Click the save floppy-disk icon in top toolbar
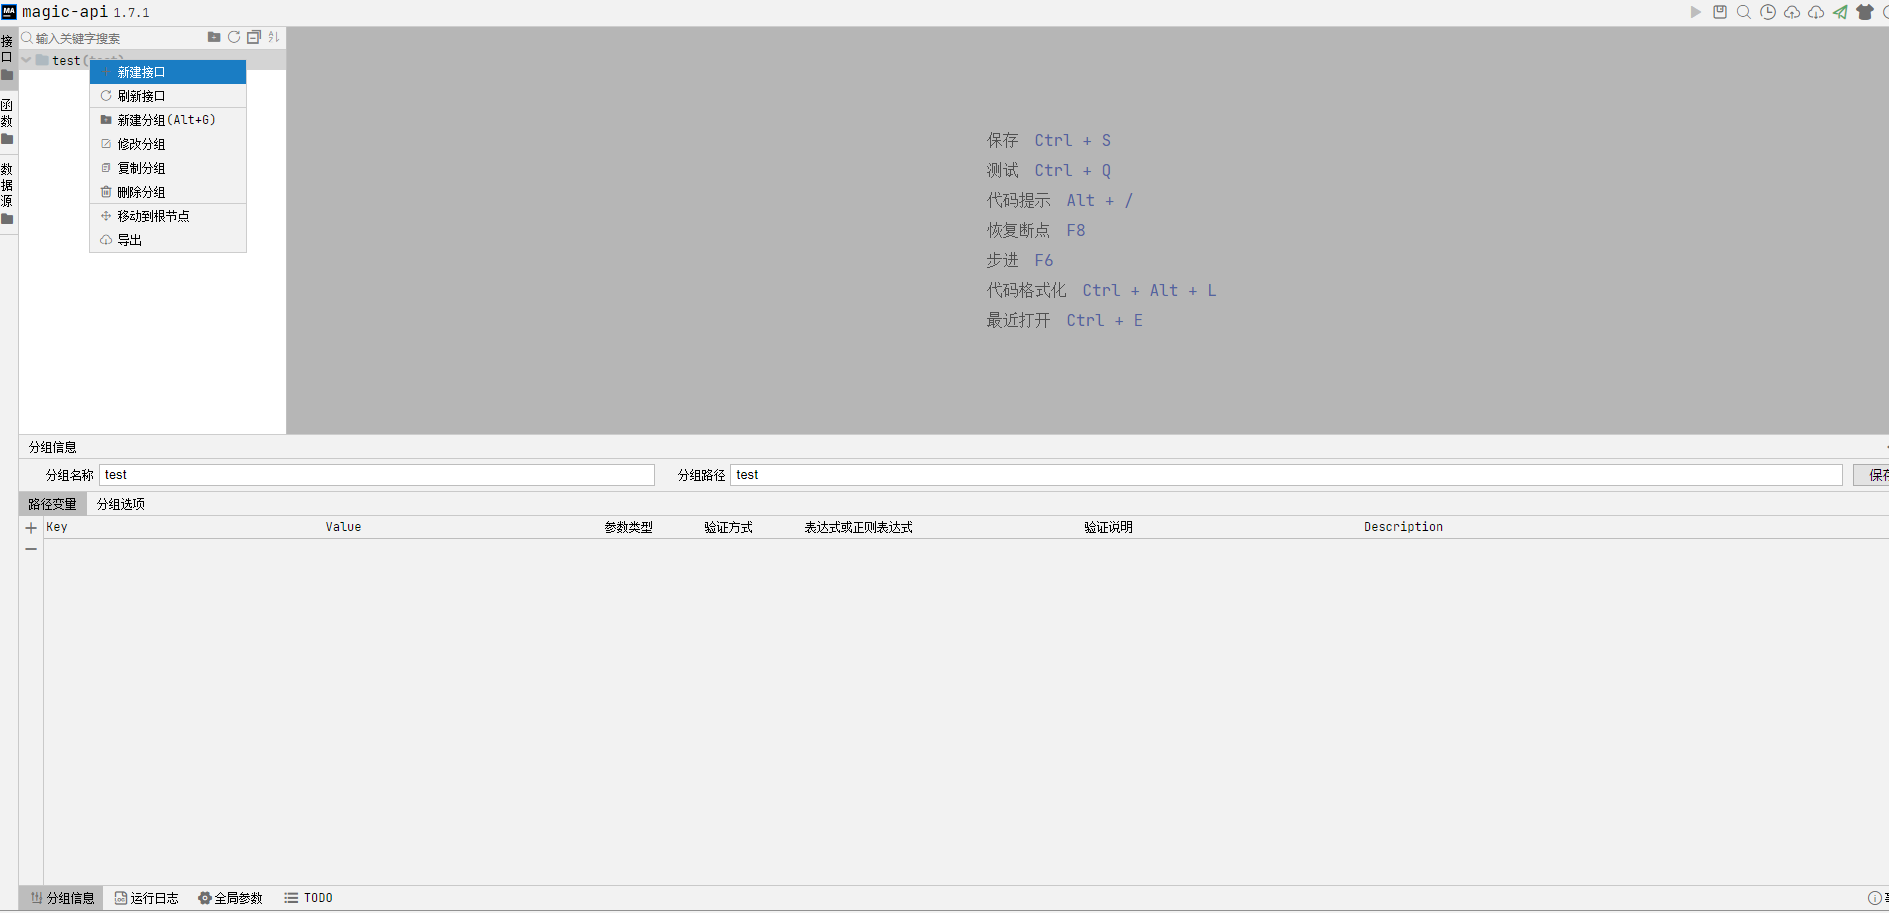 tap(1720, 12)
